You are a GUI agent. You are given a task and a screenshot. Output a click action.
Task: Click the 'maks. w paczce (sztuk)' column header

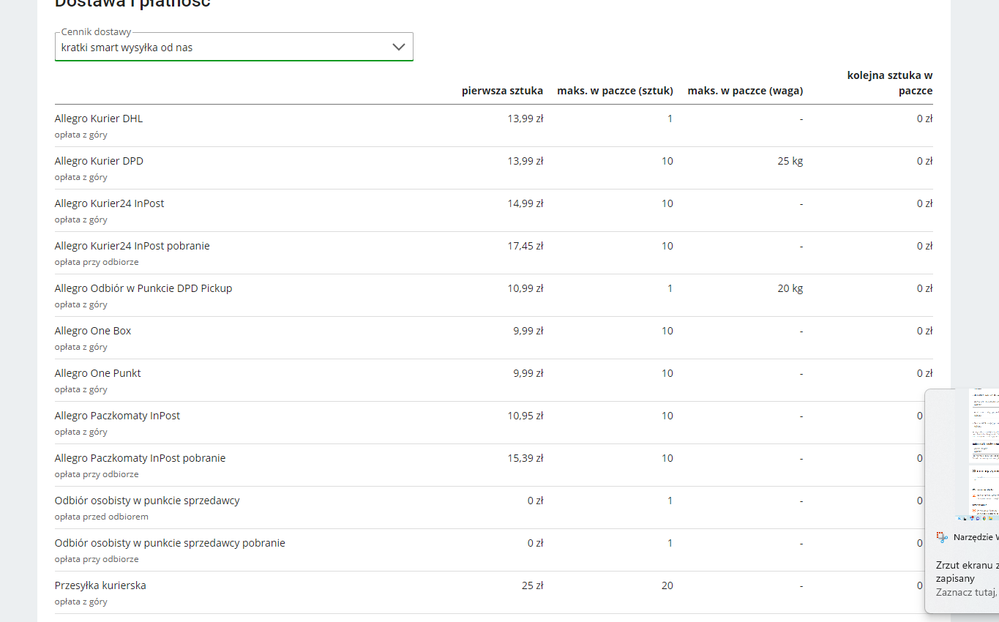pyautogui.click(x=615, y=90)
